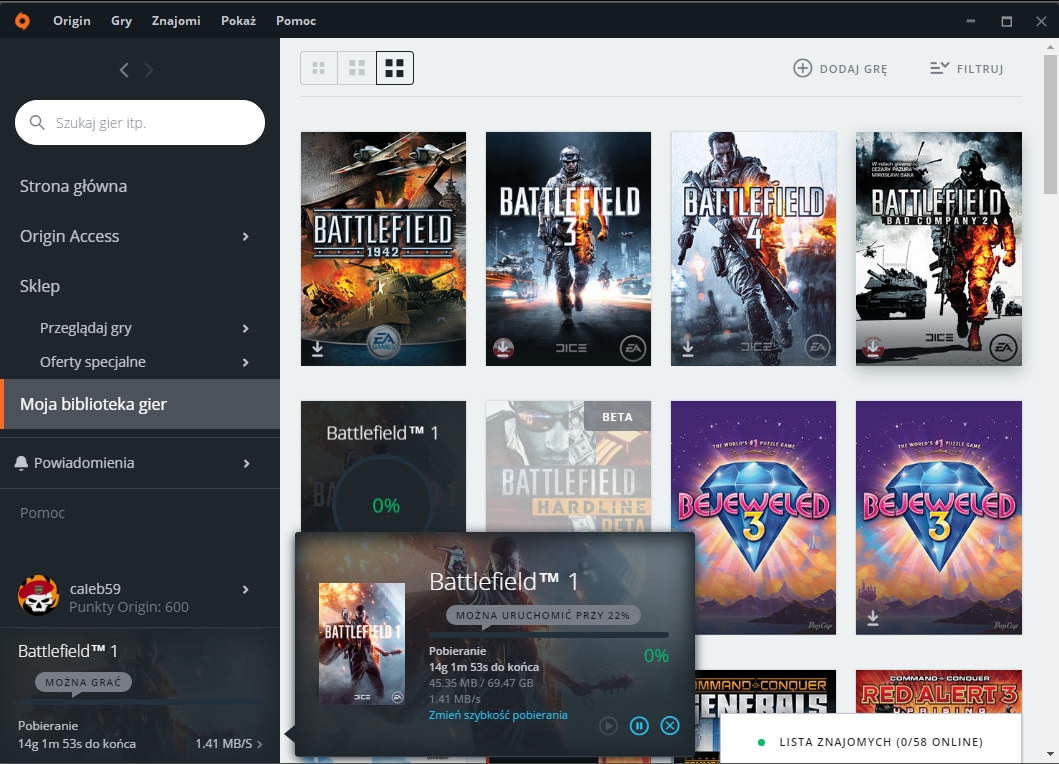This screenshot has width=1059, height=764.
Task: Click the plus icon of Dodaj grę
Action: pos(802,68)
